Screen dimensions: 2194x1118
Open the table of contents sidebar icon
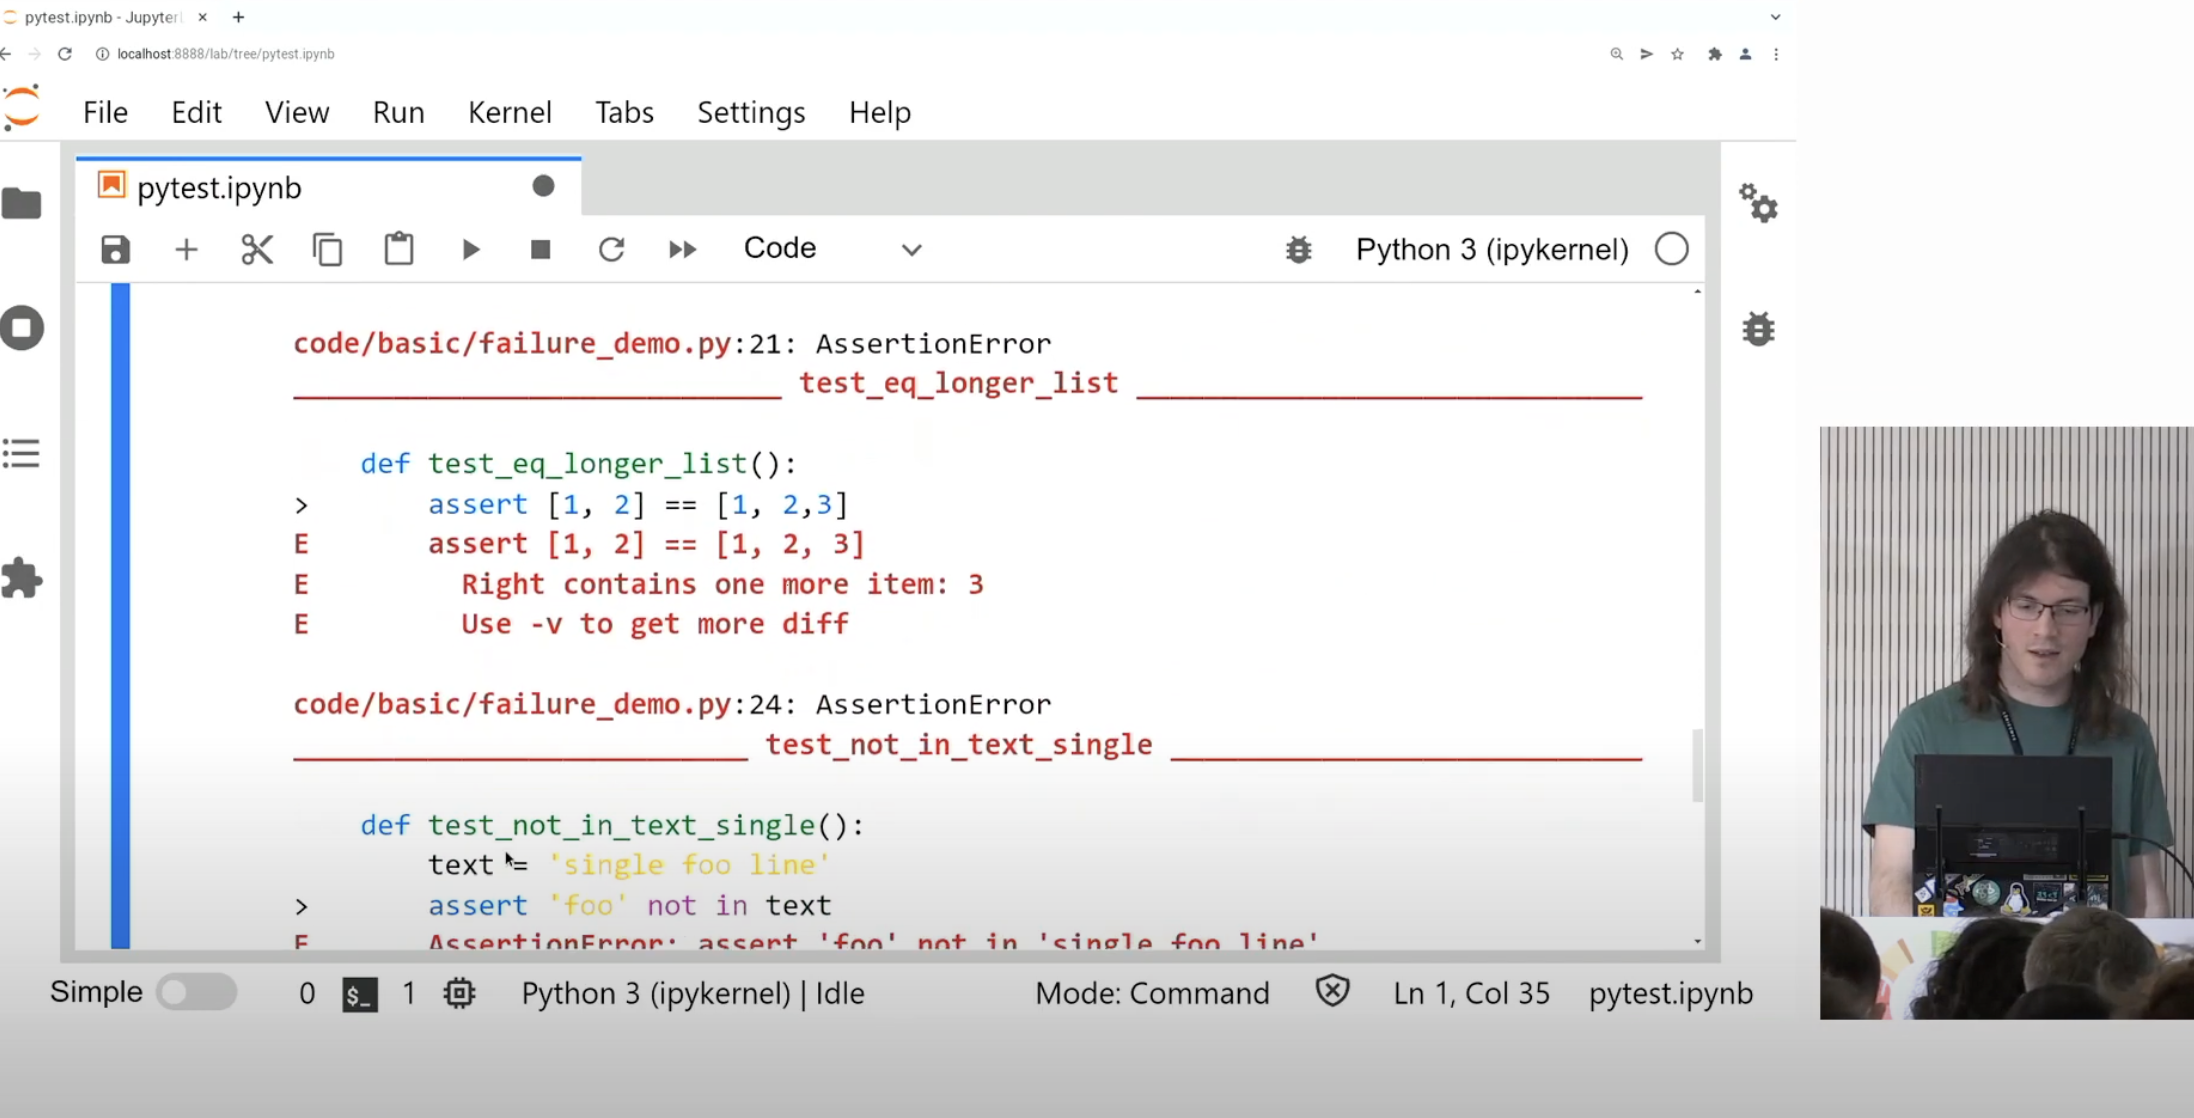[21, 454]
